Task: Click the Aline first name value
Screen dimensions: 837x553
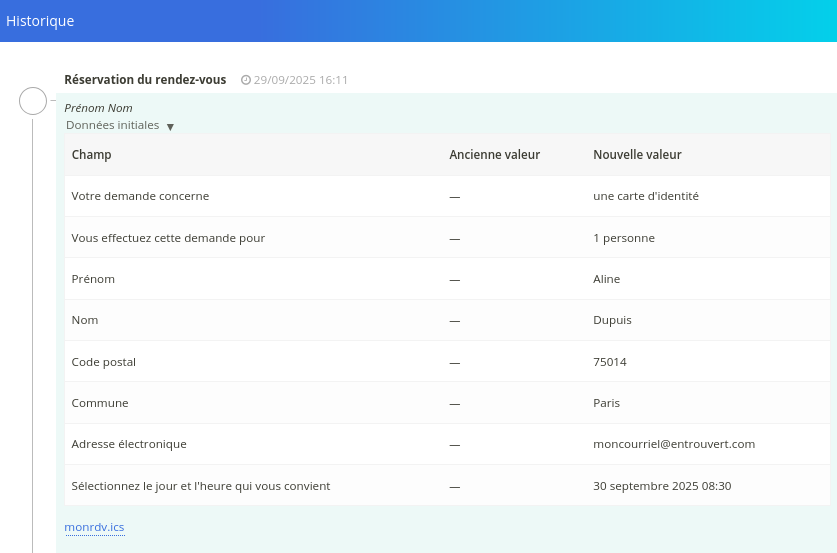Action: click(x=606, y=279)
